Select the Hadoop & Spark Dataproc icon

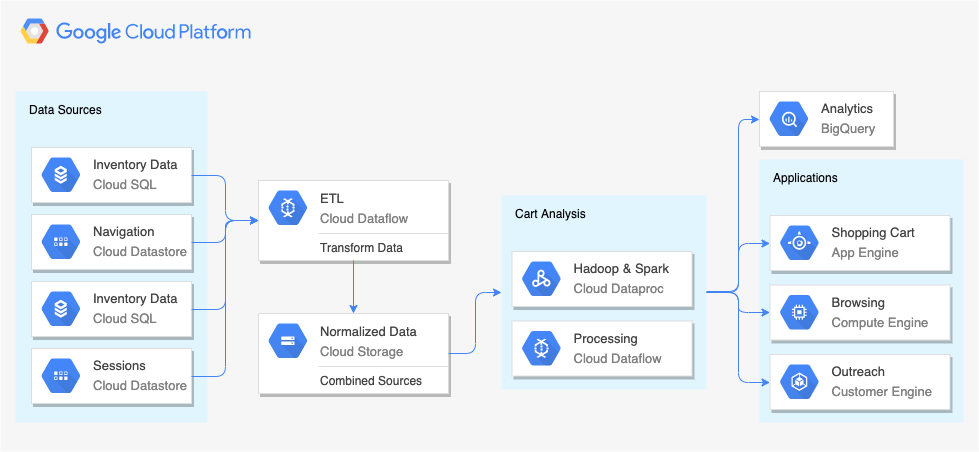(x=541, y=279)
